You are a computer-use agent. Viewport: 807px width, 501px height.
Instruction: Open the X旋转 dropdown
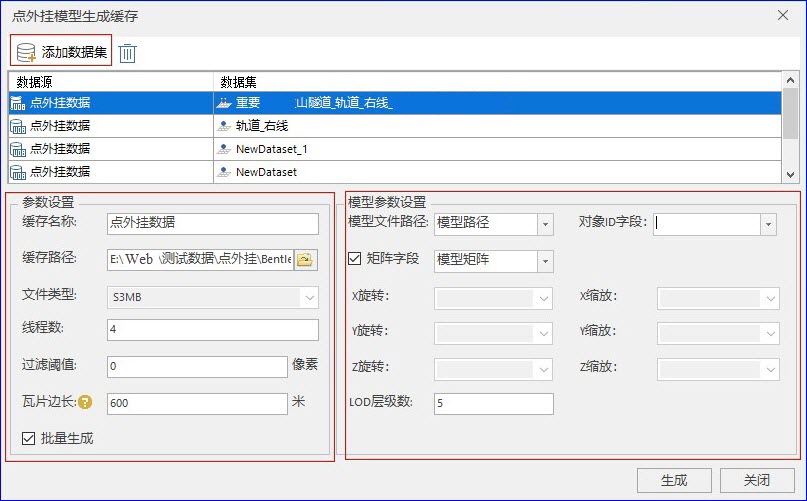tap(543, 299)
